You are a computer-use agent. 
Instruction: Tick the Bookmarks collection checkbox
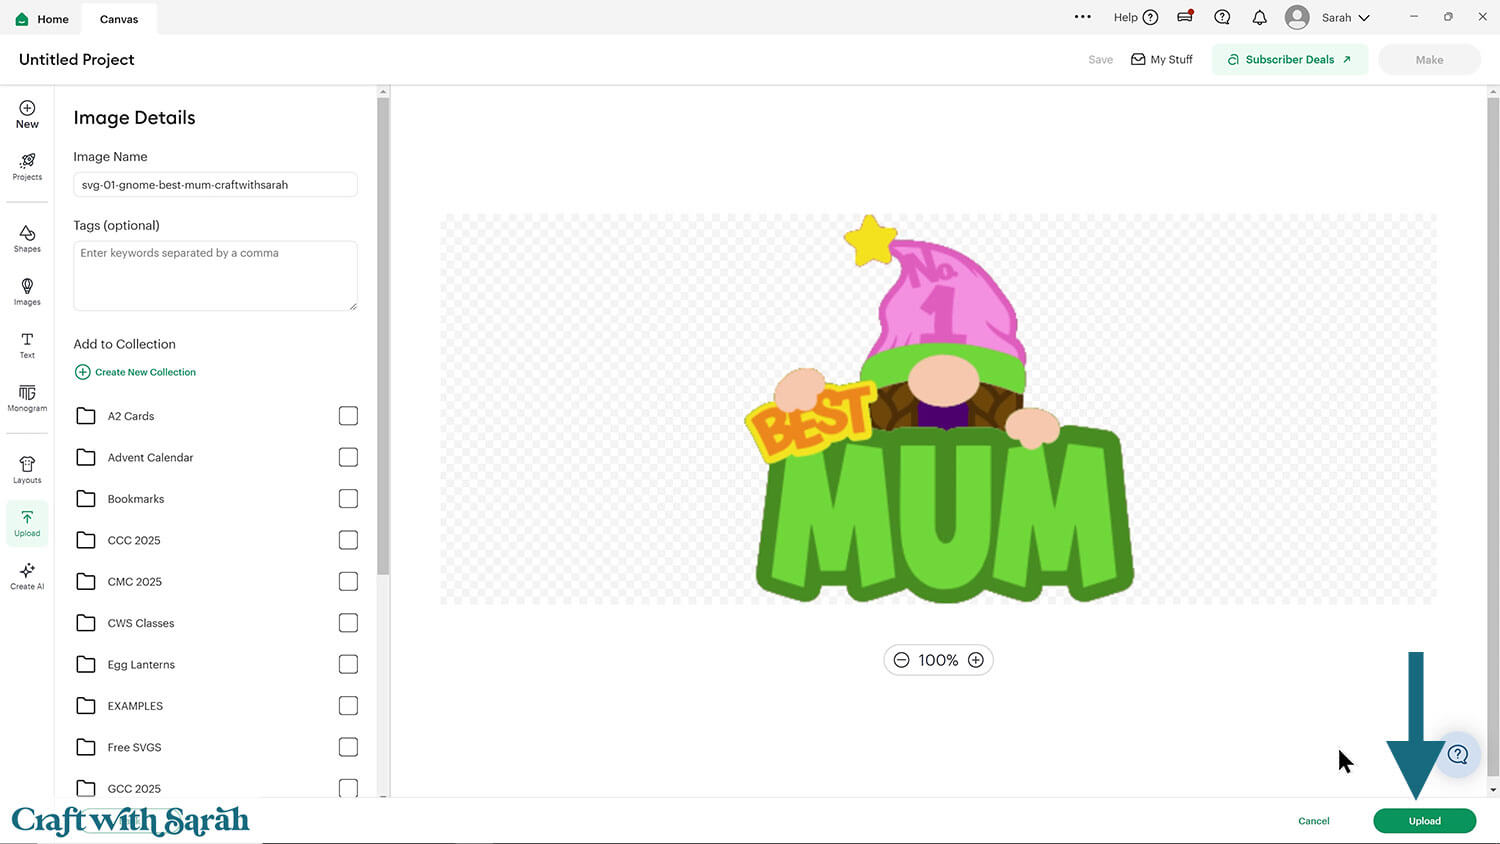coord(348,499)
